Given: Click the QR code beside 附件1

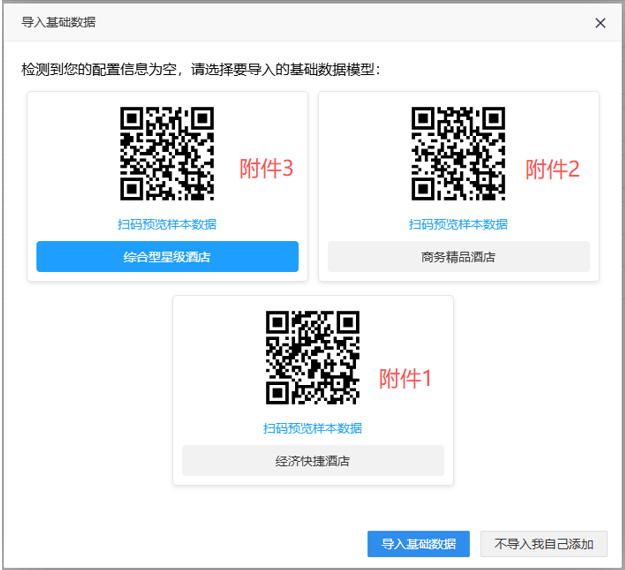Looking at the screenshot, I should coord(312,357).
